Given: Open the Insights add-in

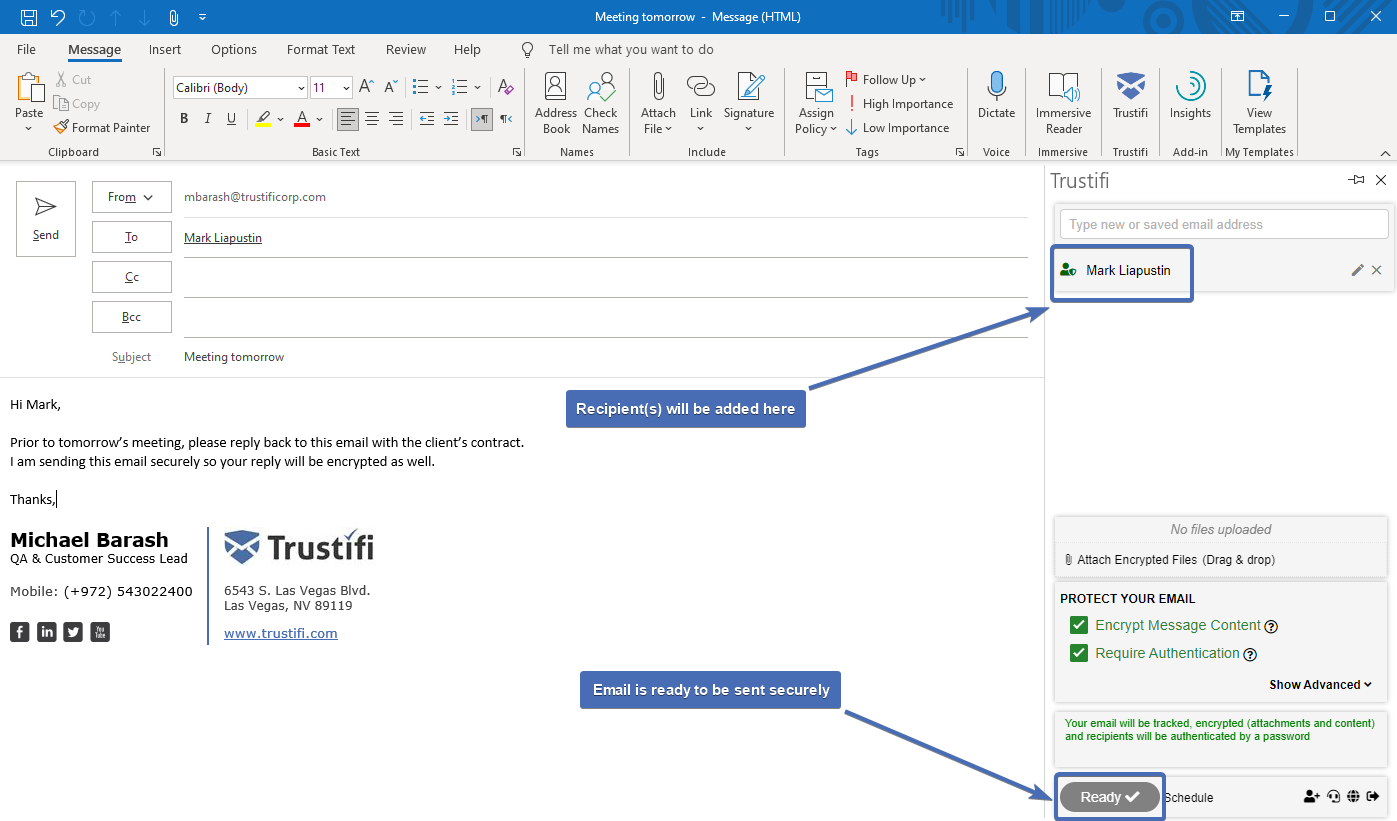Looking at the screenshot, I should click(1190, 97).
